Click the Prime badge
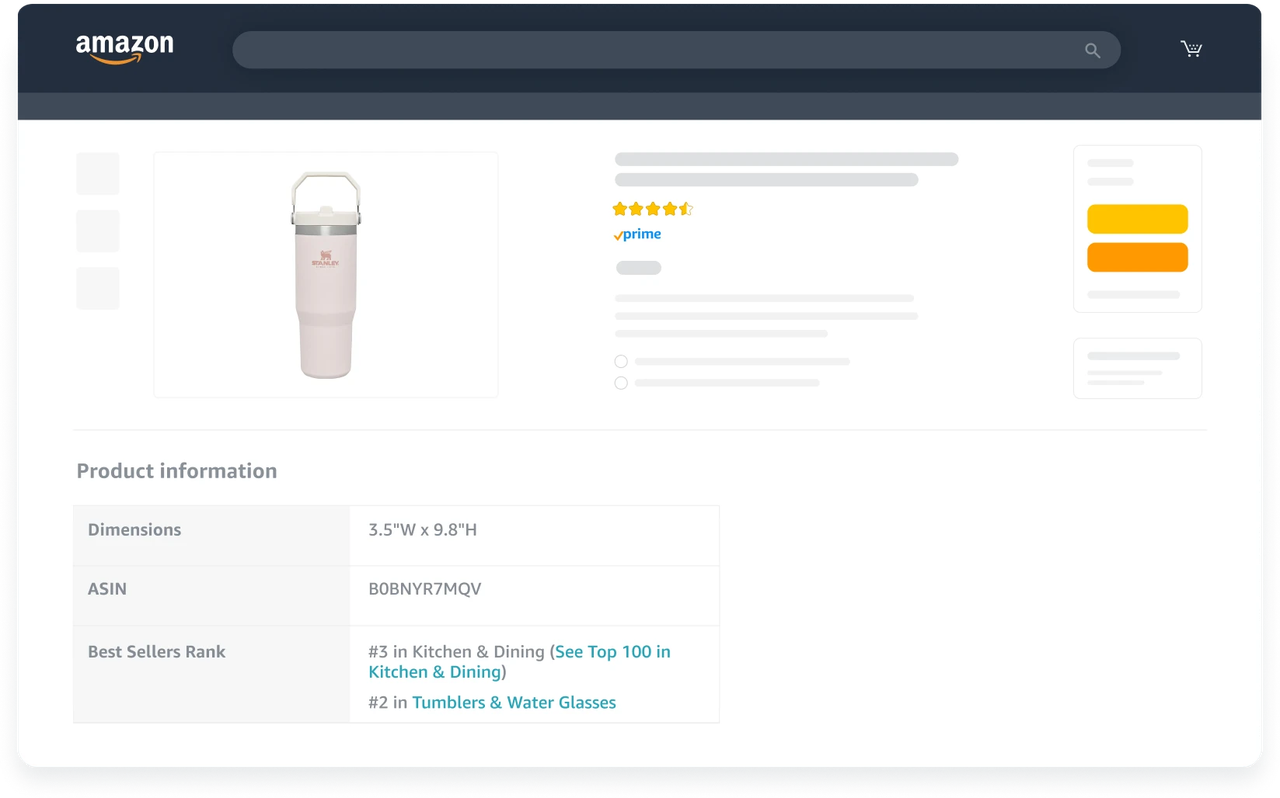 click(637, 234)
